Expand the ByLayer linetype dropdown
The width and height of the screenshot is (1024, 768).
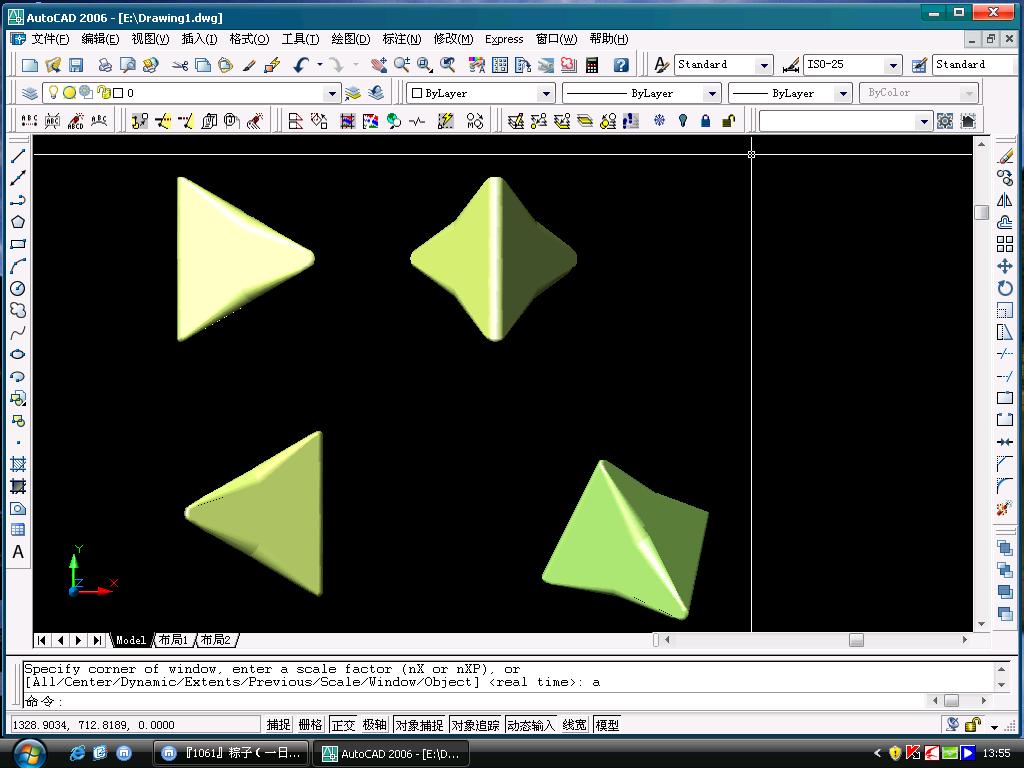[x=712, y=93]
